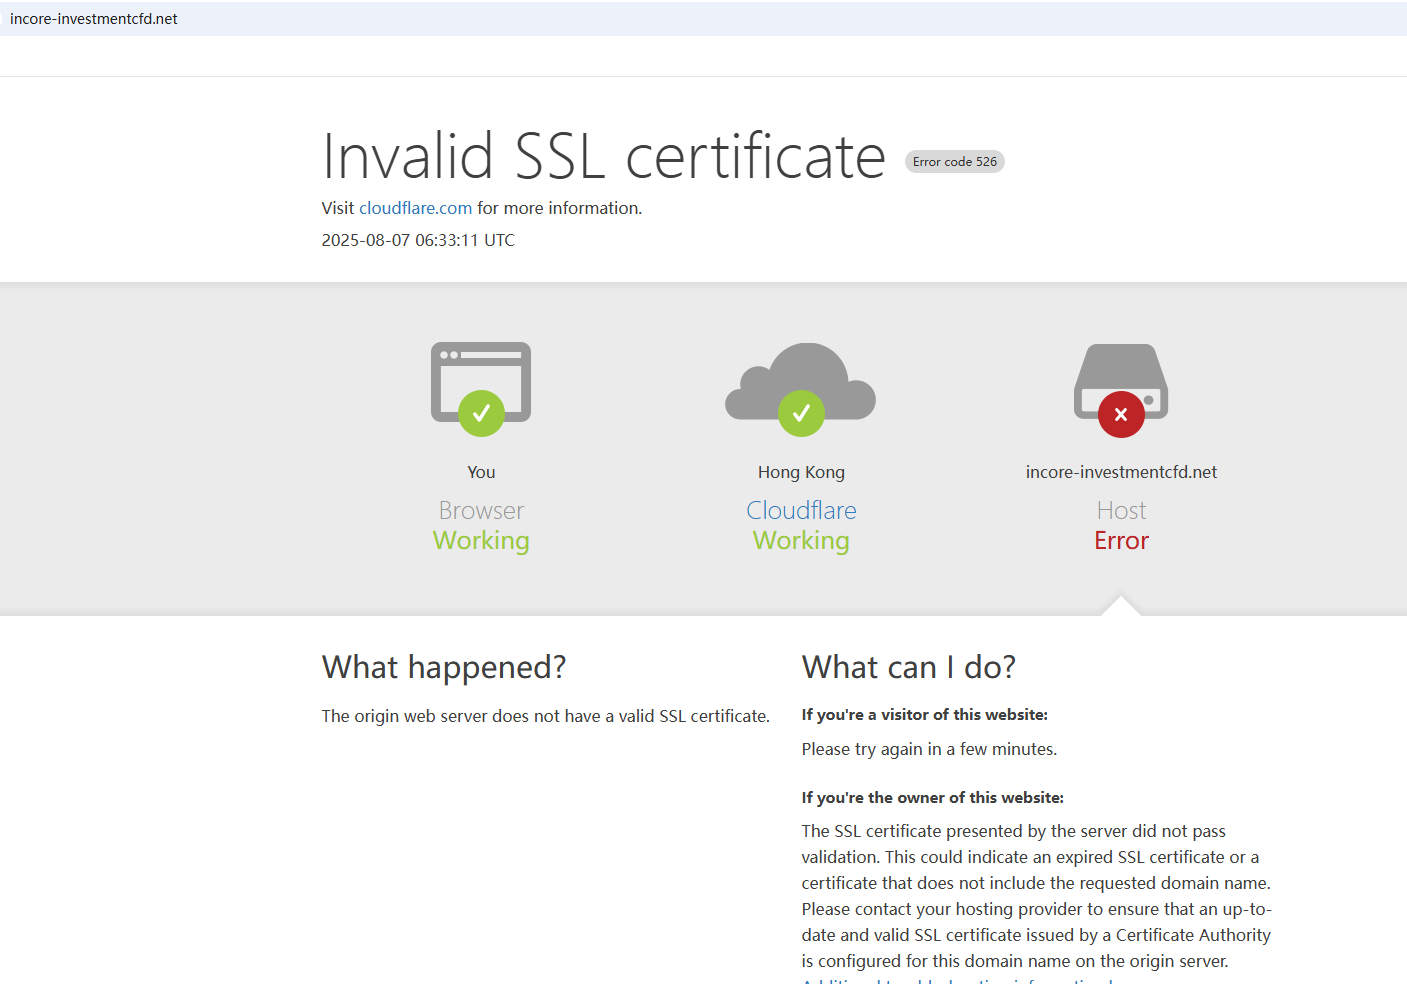Click the green Working text under Browser
1407x984 pixels.
481,541
